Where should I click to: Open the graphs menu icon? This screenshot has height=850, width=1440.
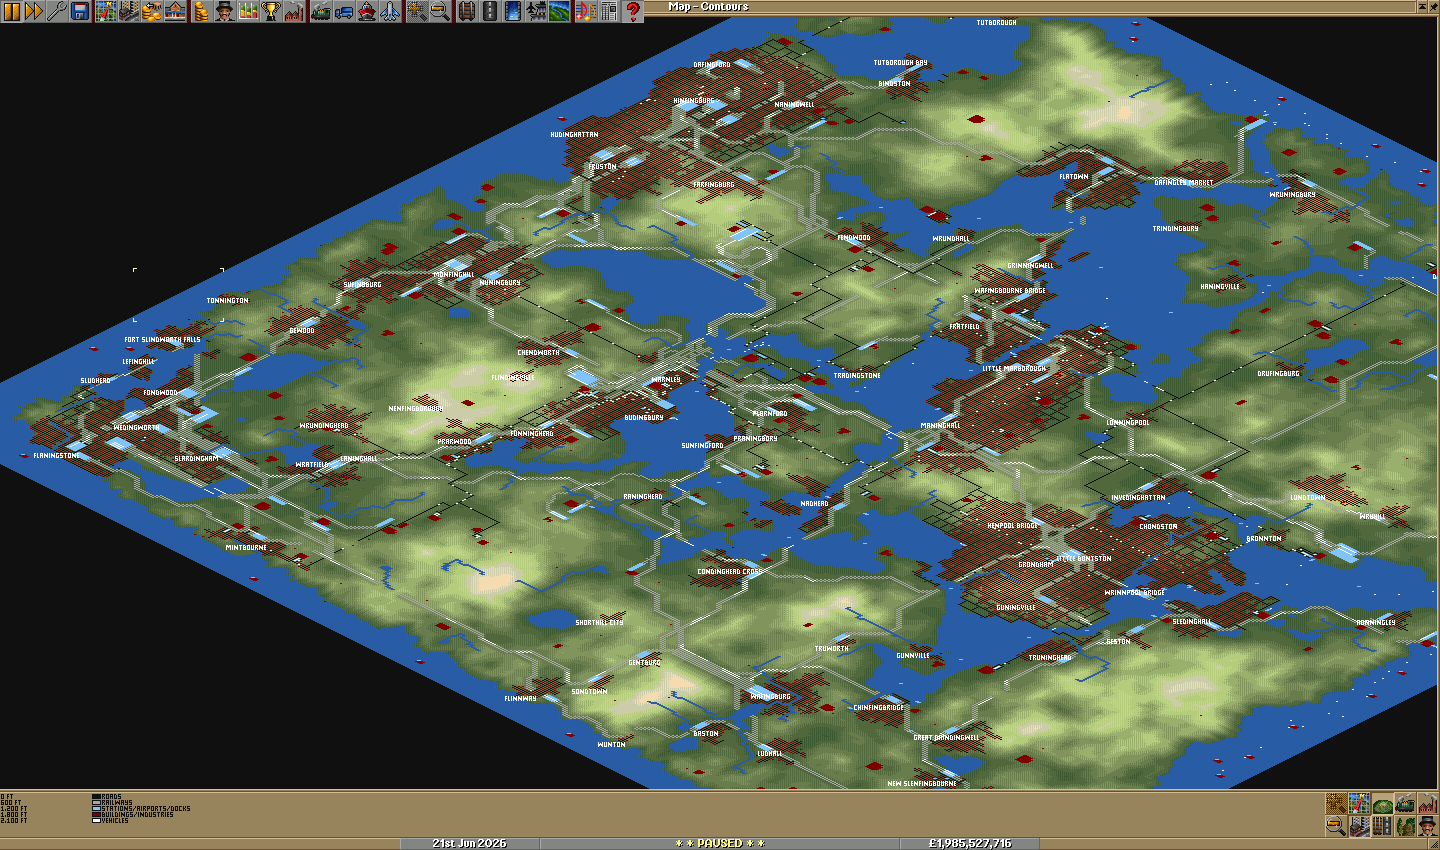(x=247, y=11)
